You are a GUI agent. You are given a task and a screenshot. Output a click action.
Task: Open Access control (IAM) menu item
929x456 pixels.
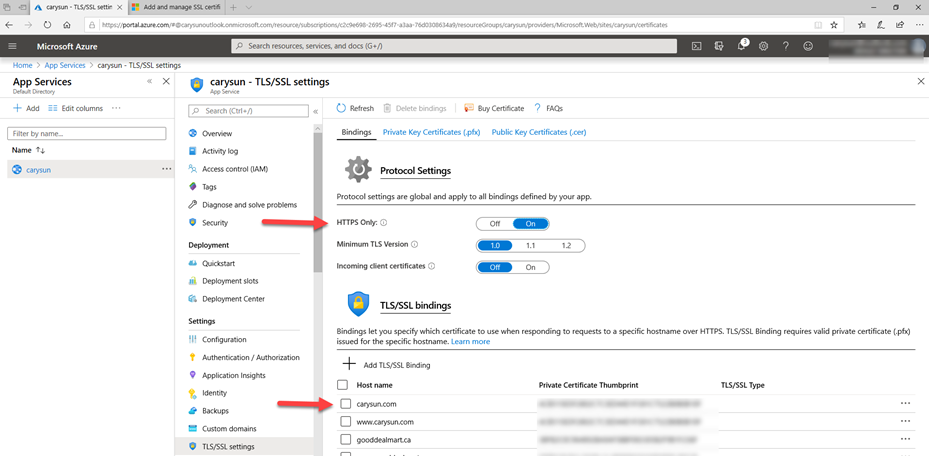pyautogui.click(x=235, y=169)
